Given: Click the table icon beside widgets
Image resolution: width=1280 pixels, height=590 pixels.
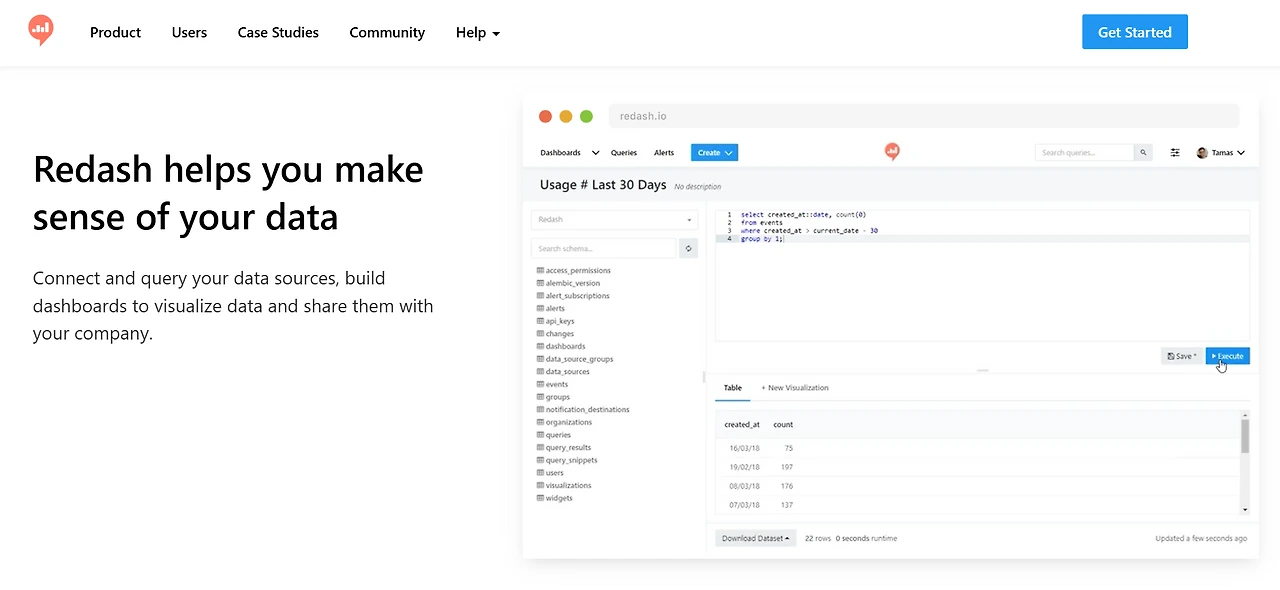Looking at the screenshot, I should pyautogui.click(x=540, y=498).
